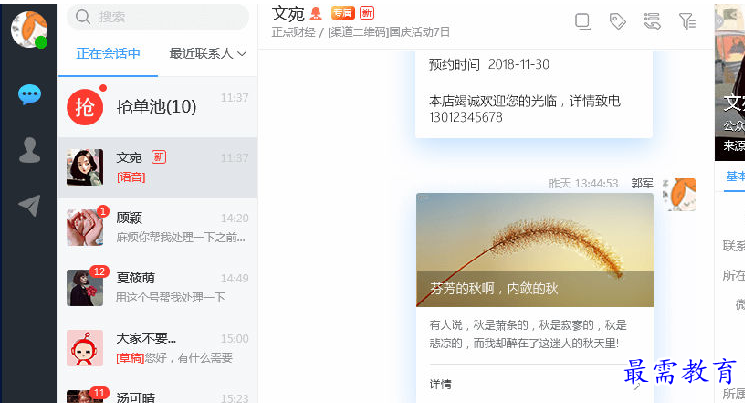Open the 抢单池(10) entry

point(158,107)
